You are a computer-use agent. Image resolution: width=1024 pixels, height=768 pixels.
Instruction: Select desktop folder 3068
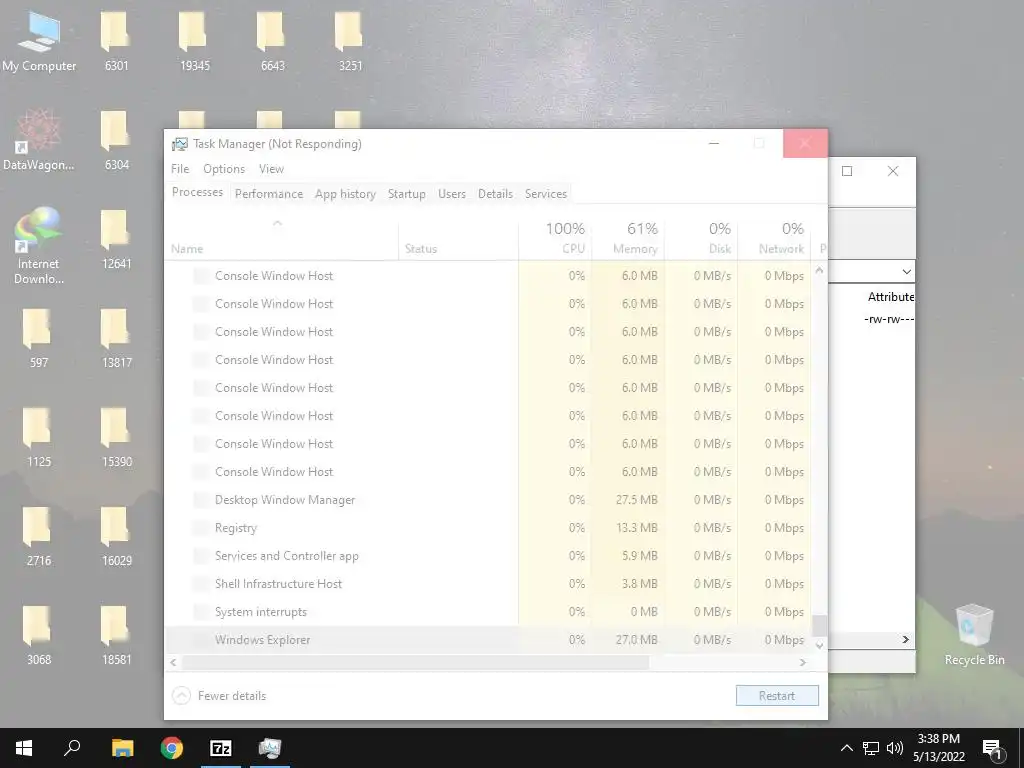pyautogui.click(x=39, y=635)
